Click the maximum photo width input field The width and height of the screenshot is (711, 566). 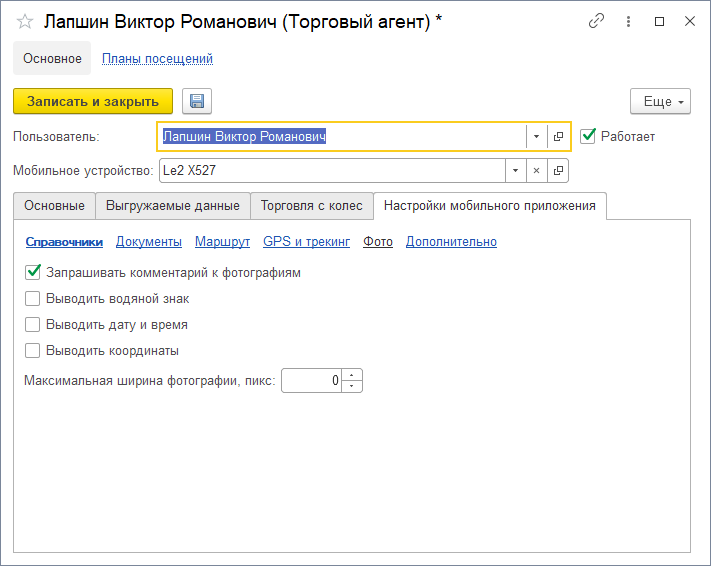pos(311,380)
